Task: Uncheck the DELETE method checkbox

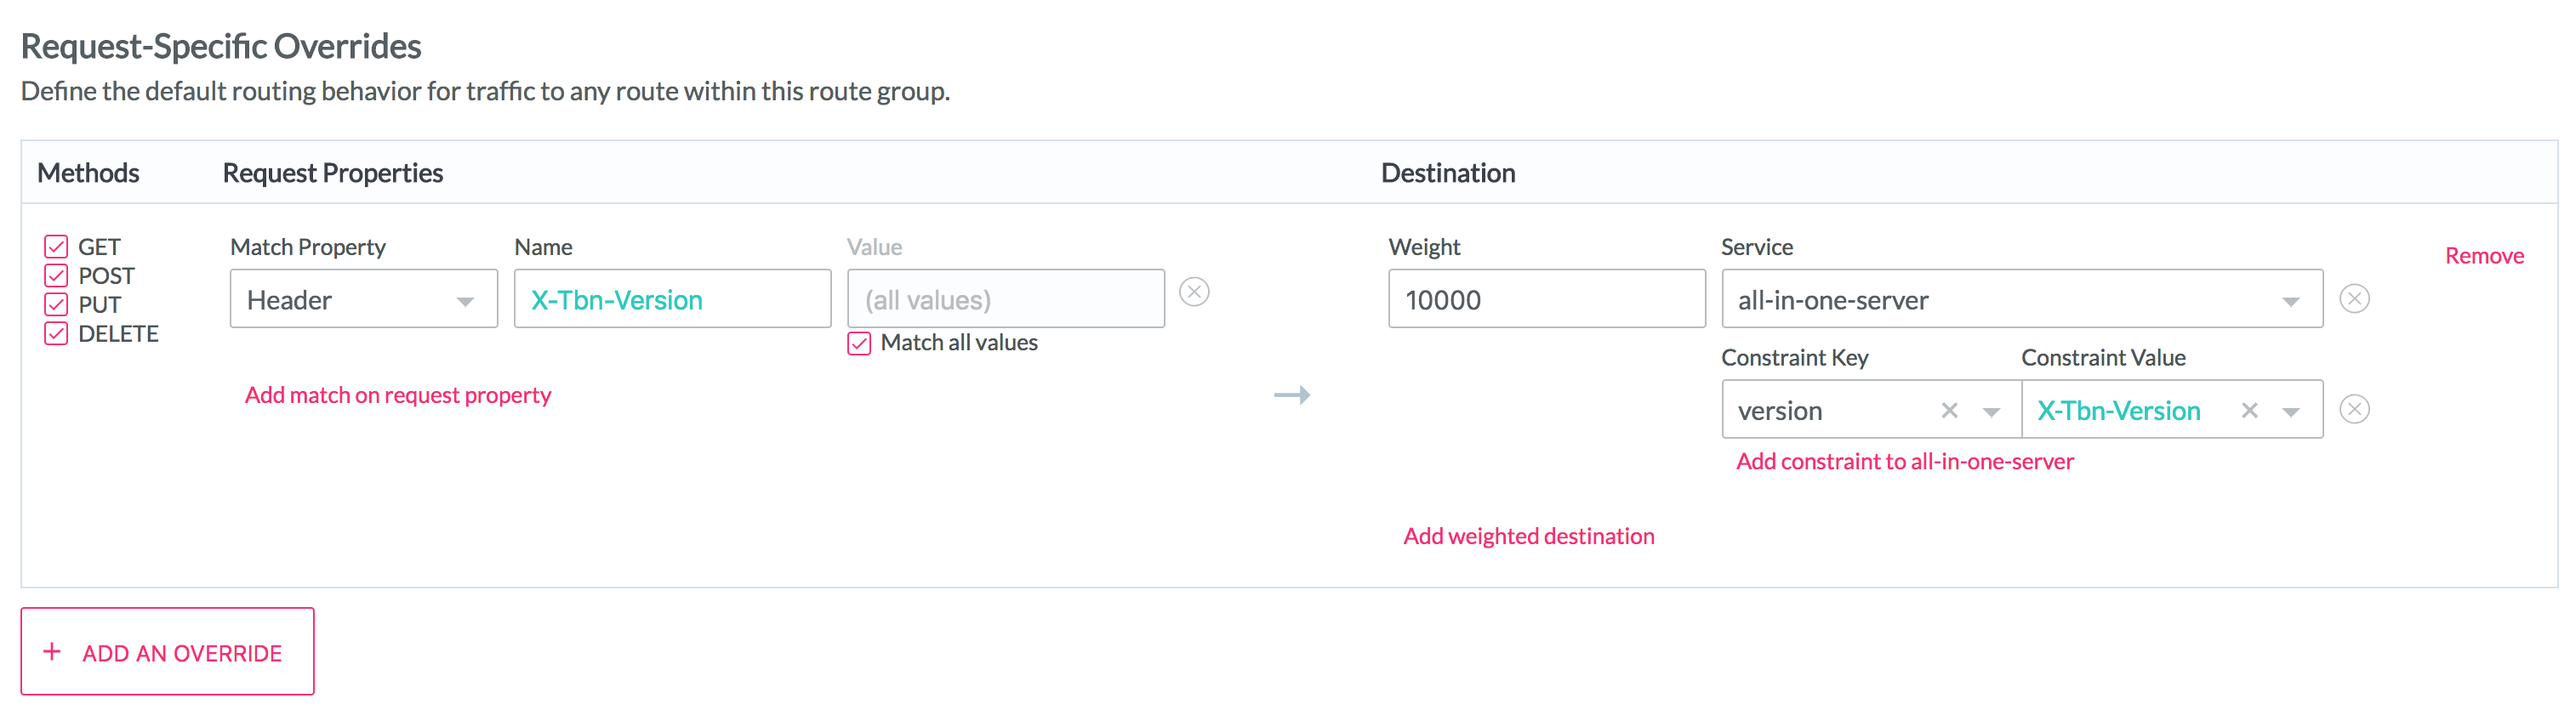Action: (56, 333)
